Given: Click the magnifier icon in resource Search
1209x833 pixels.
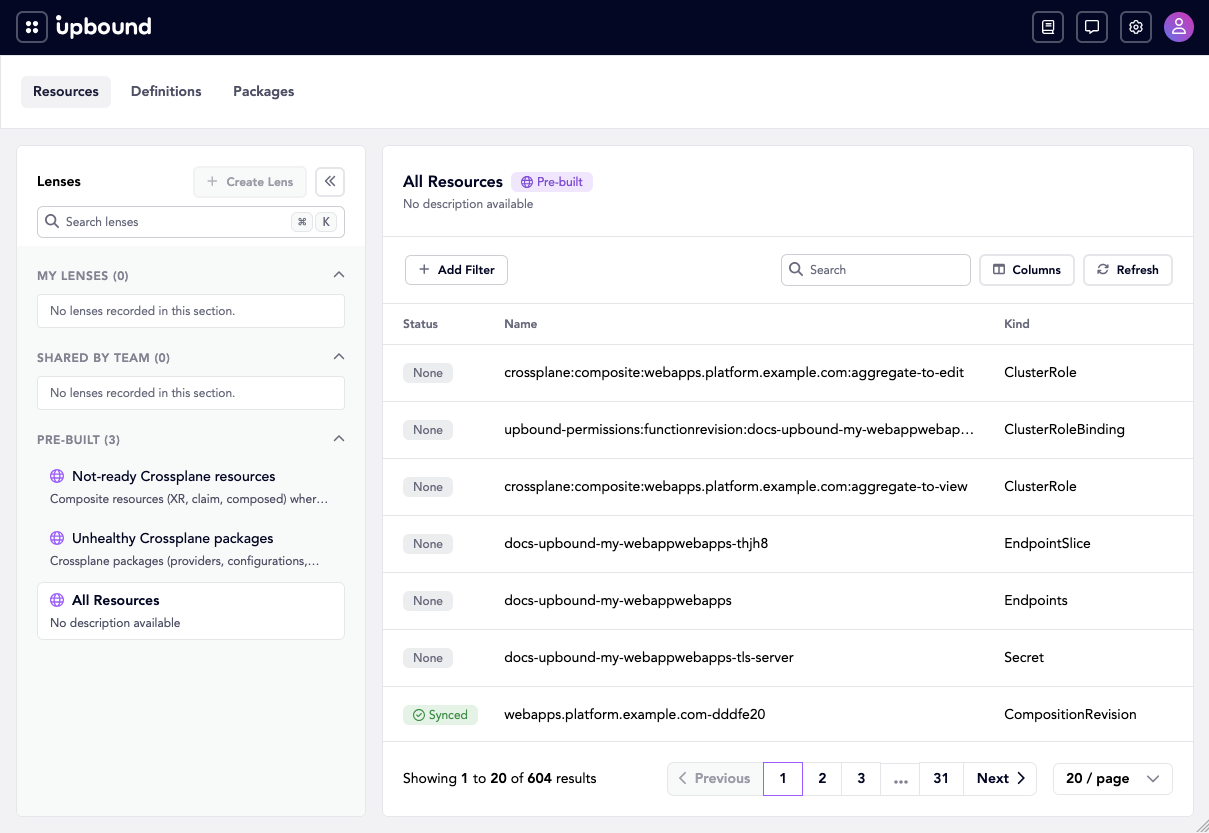Looking at the screenshot, I should [796, 270].
